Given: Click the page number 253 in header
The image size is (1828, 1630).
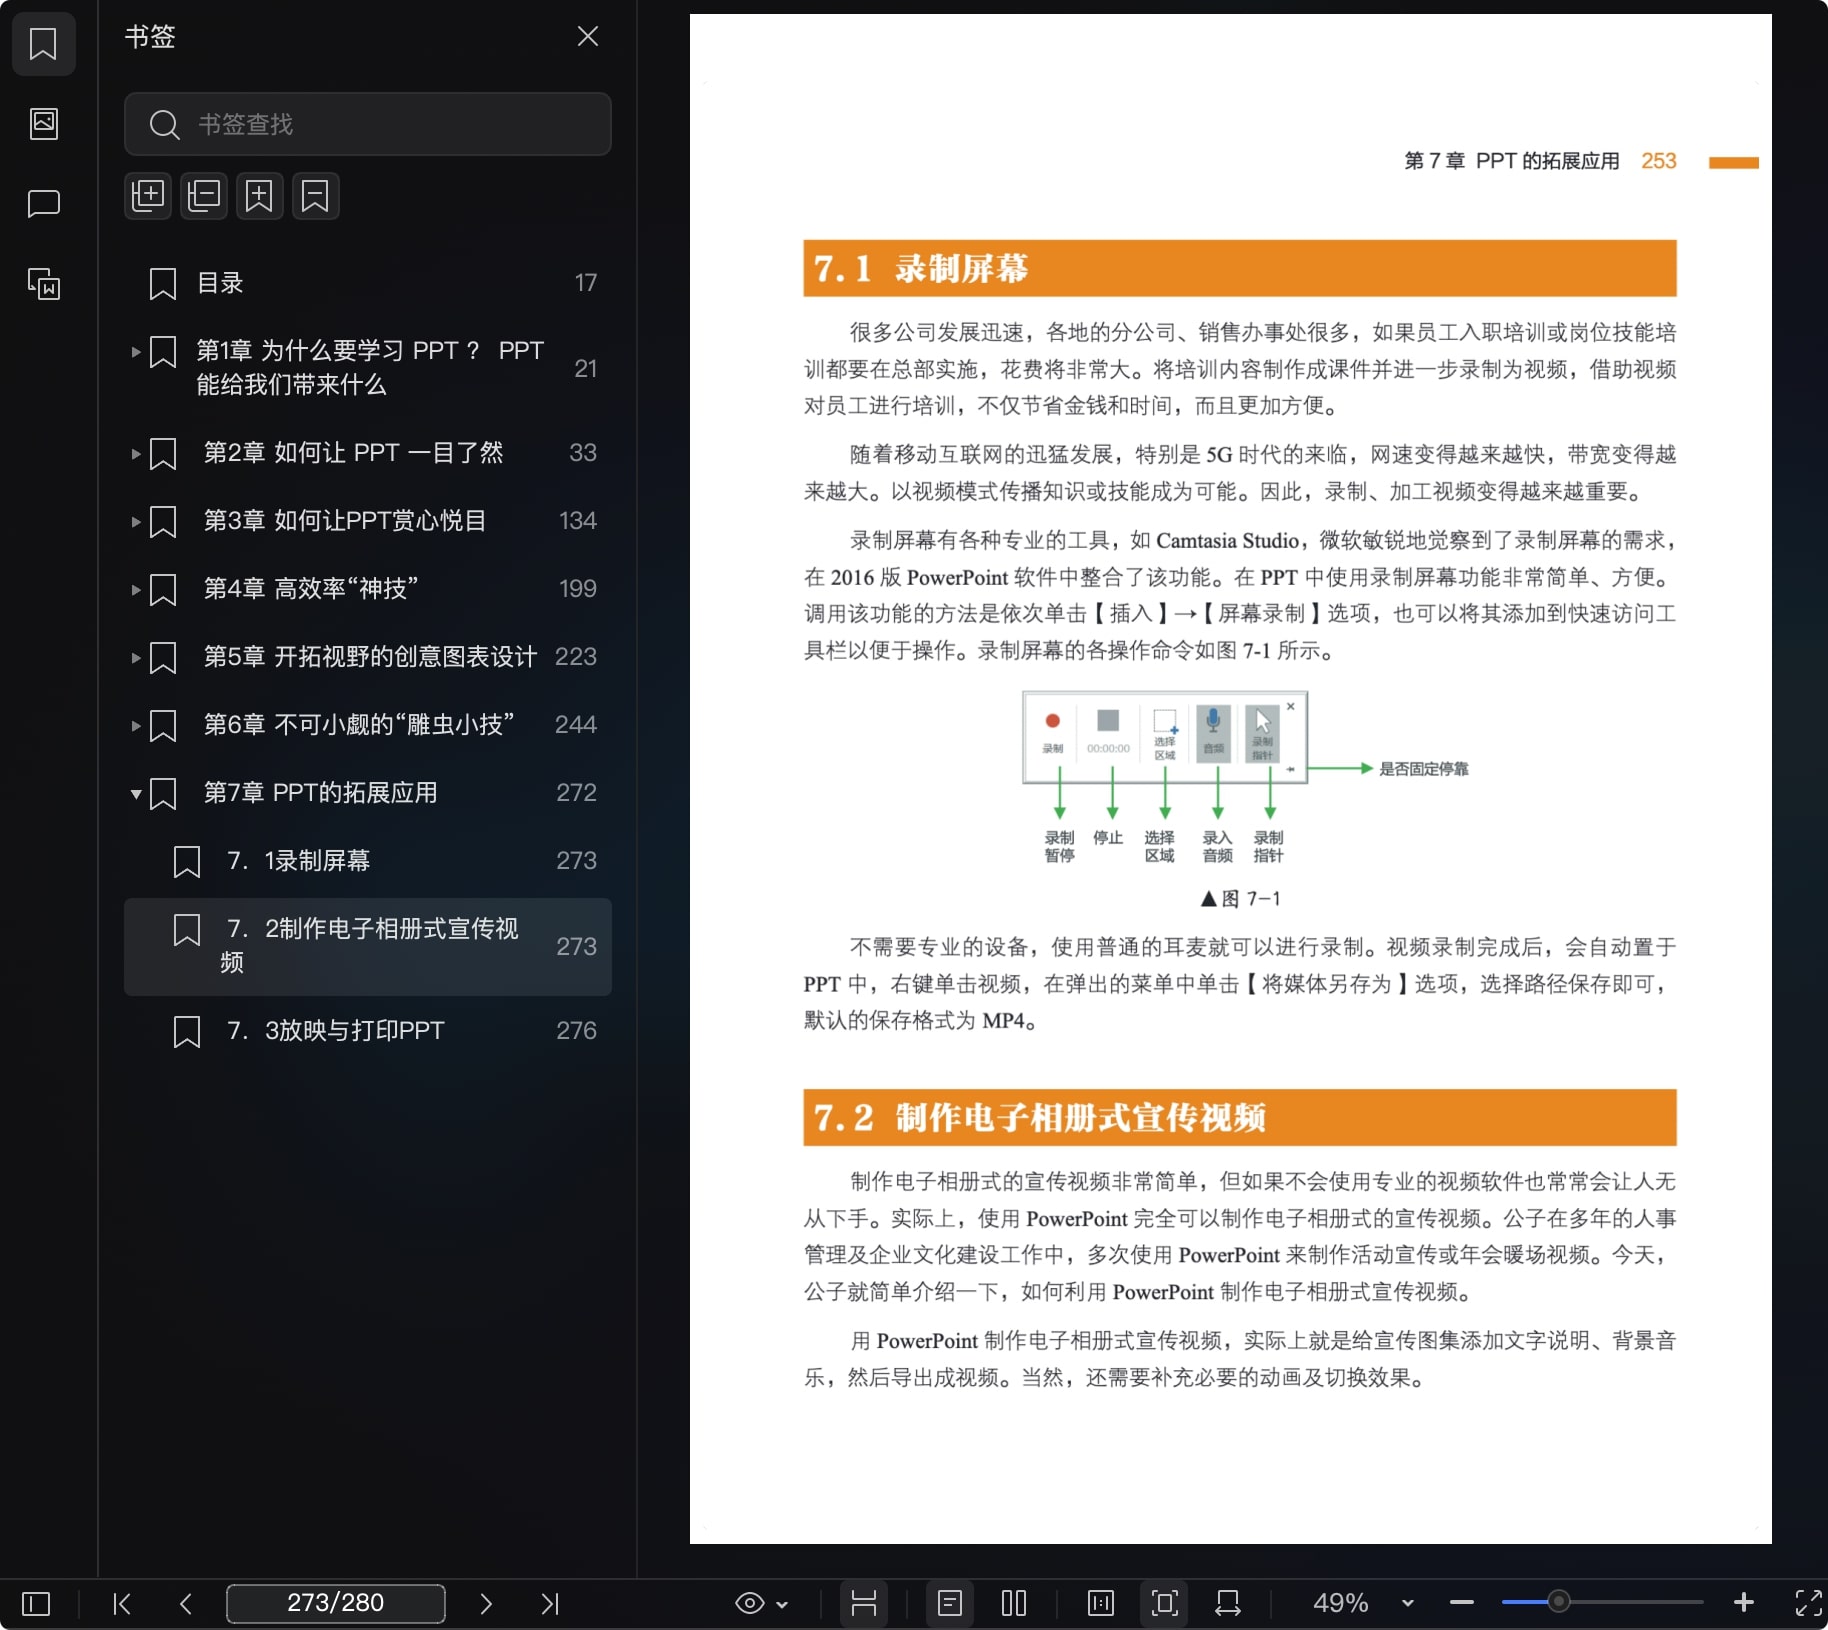Looking at the screenshot, I should [x=1659, y=161].
